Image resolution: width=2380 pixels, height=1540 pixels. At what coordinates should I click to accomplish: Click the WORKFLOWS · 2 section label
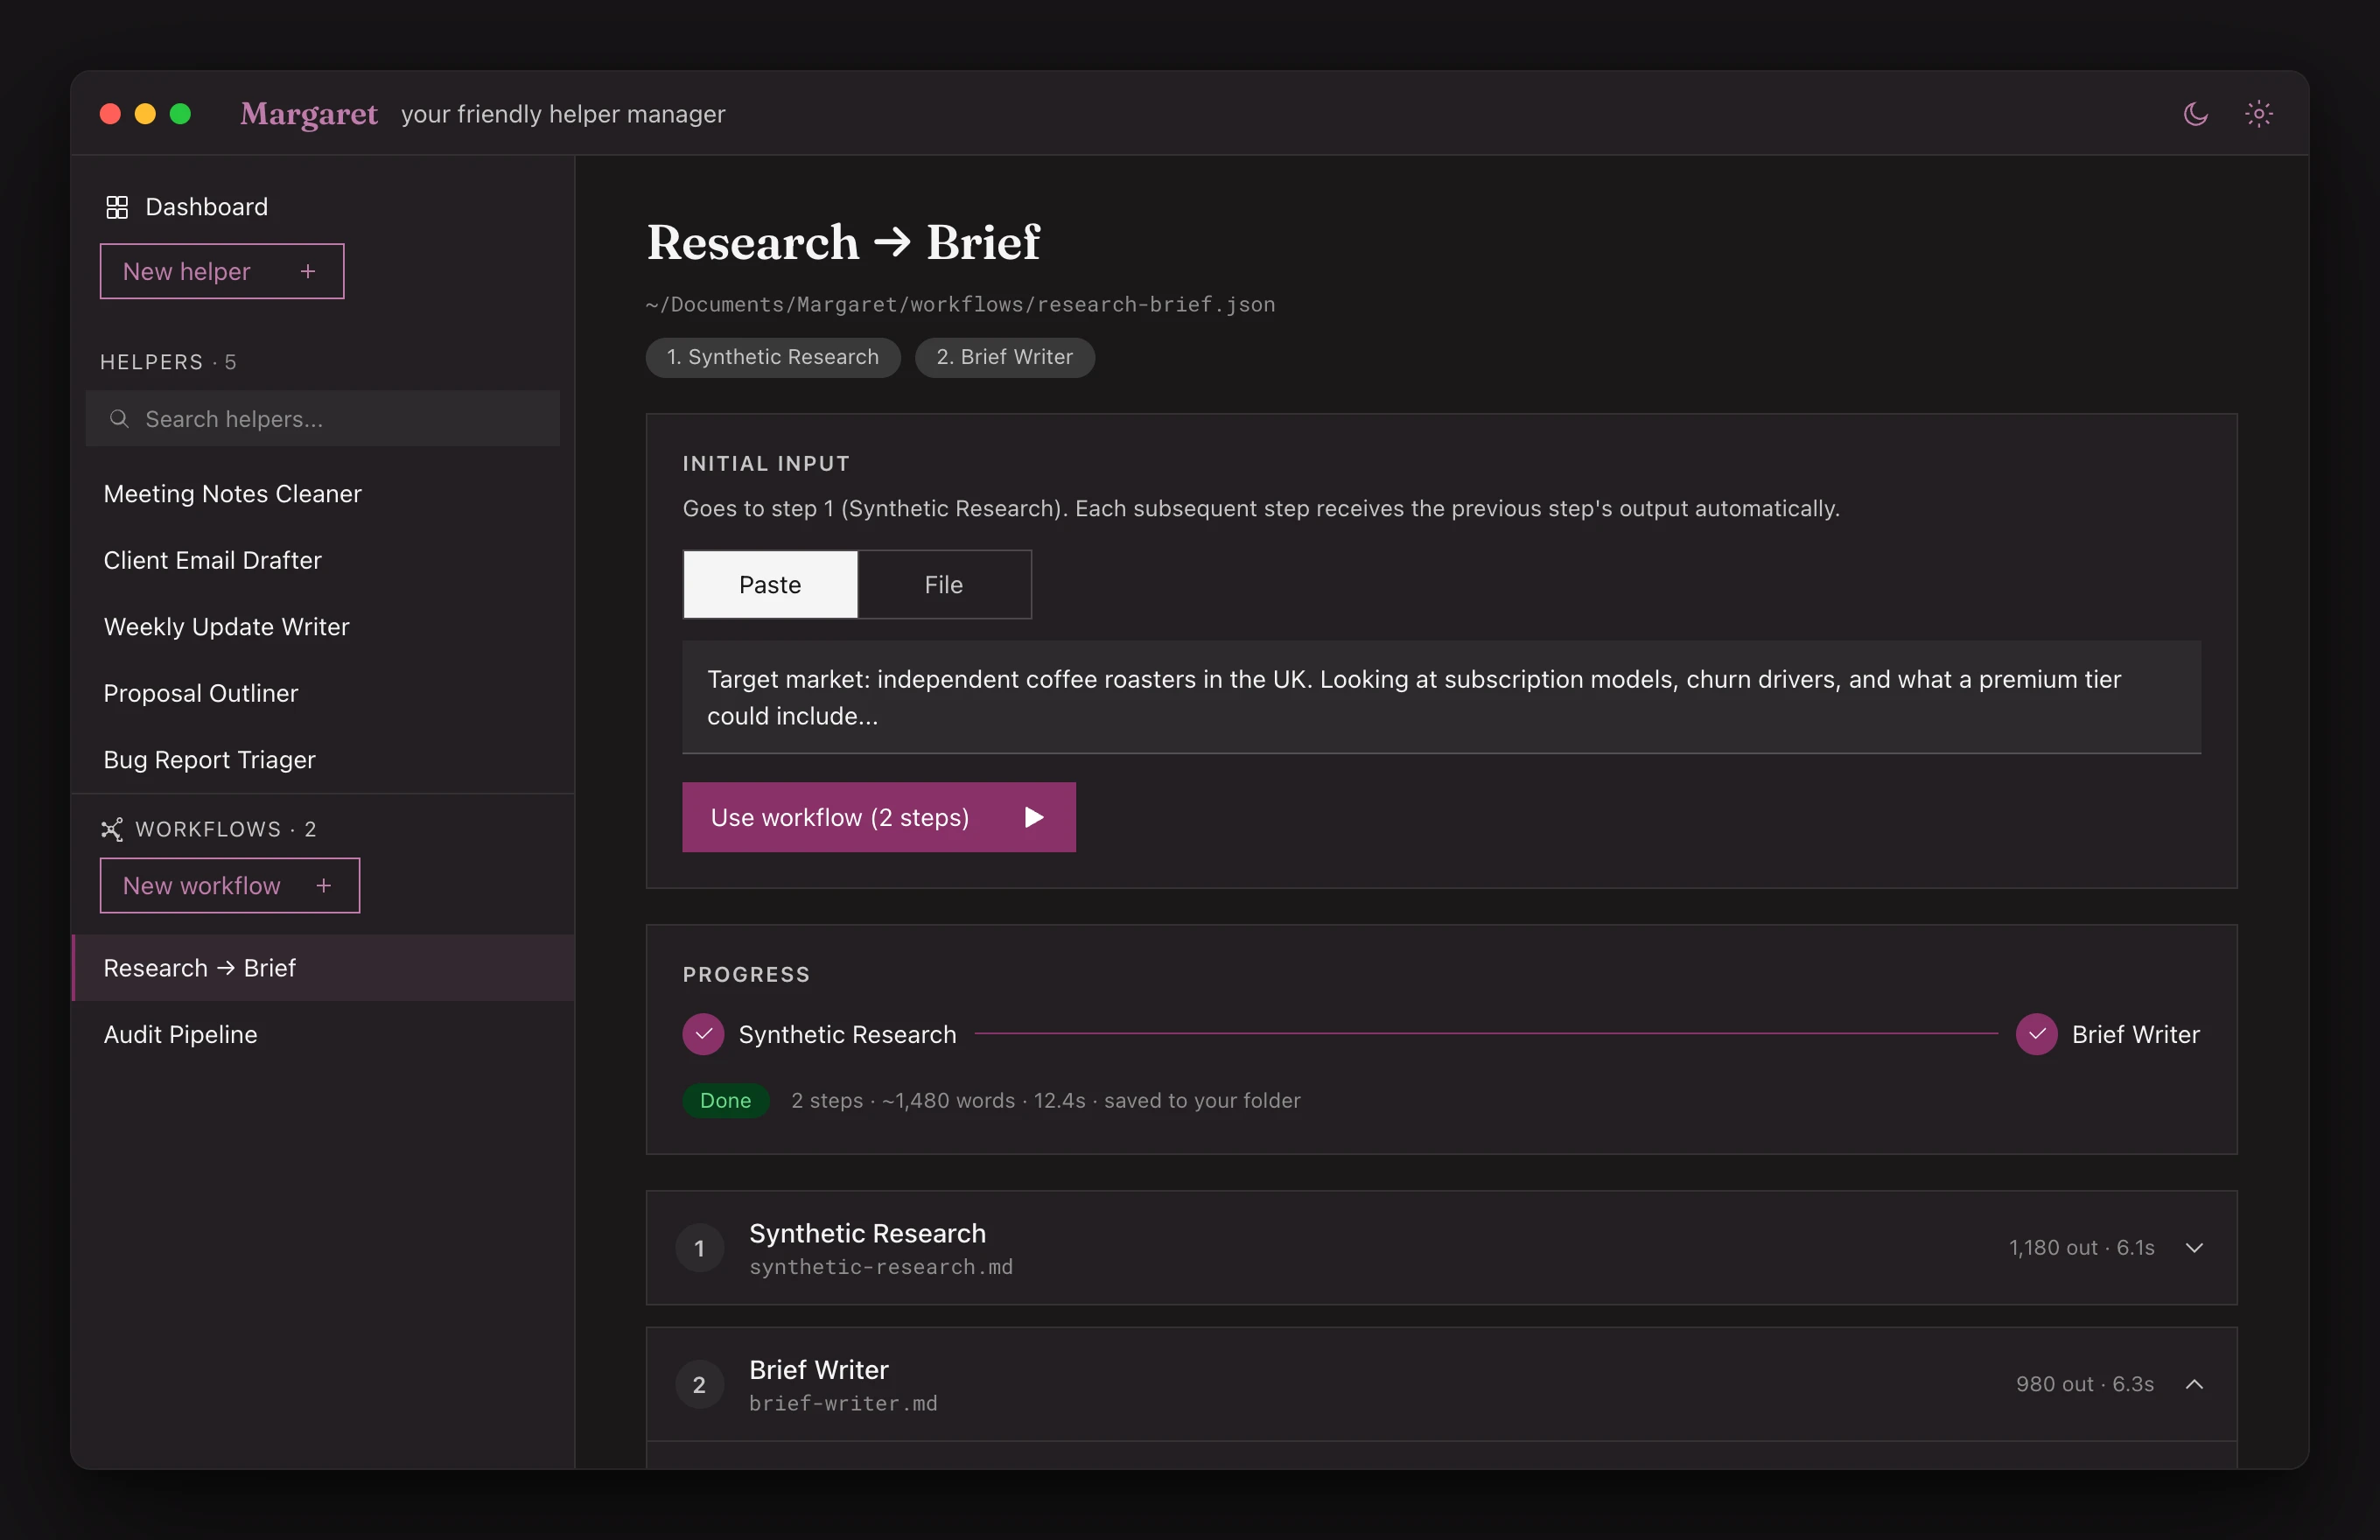click(x=226, y=829)
